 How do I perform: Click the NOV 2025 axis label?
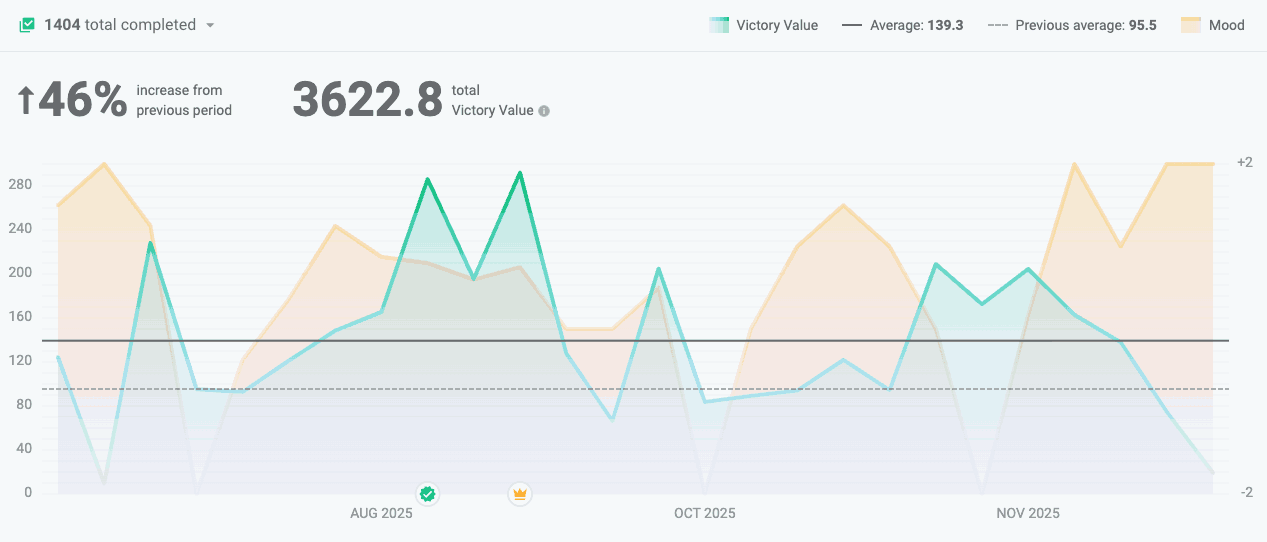[x=1027, y=514]
